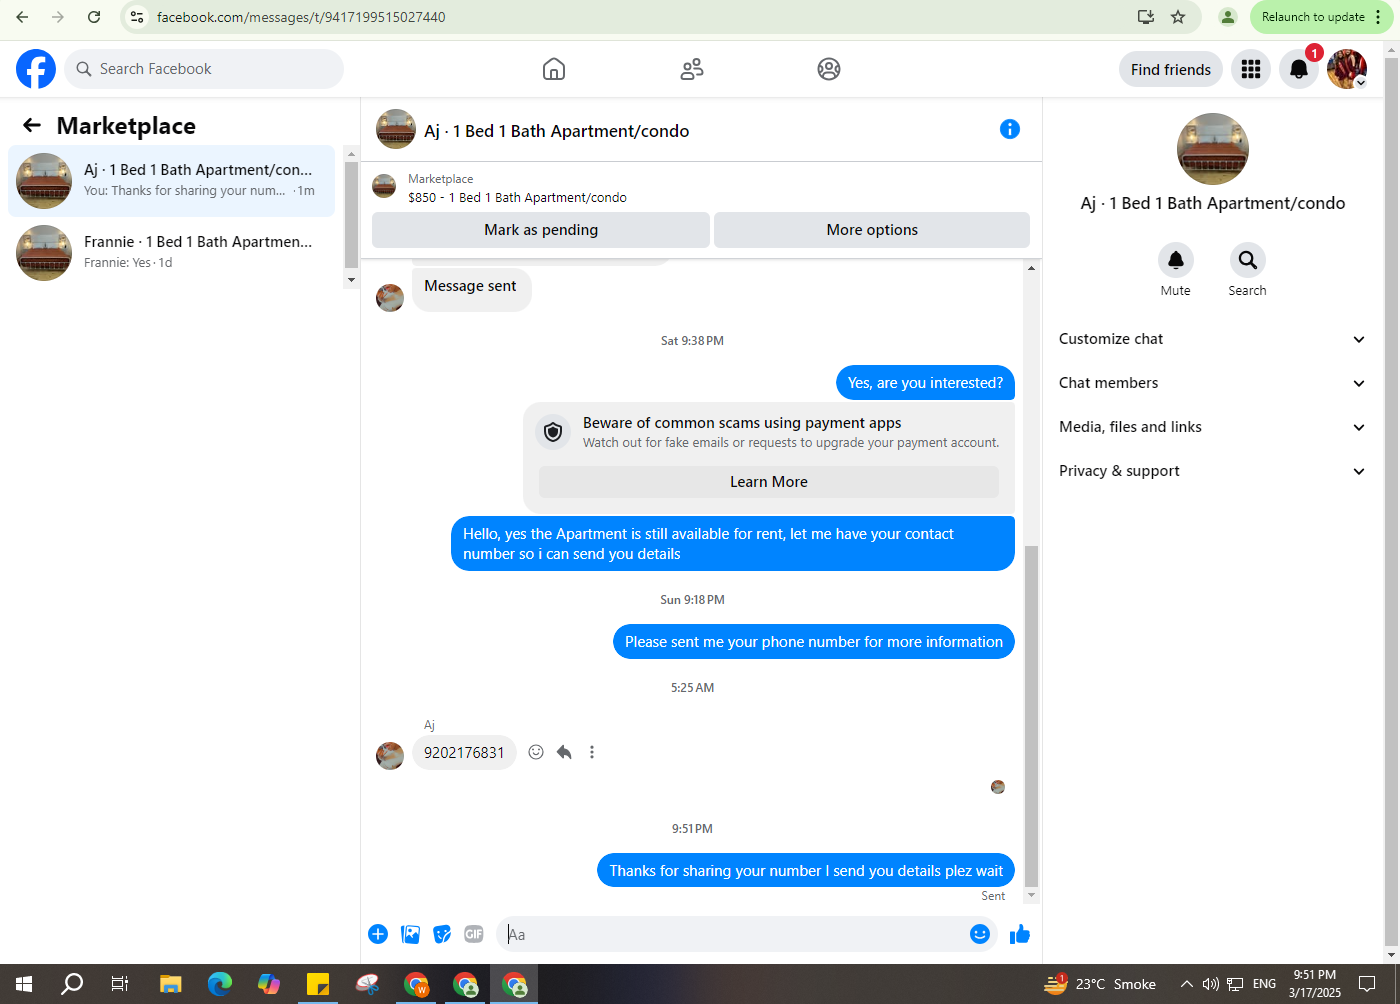Viewport: 1400px width, 1004px height.
Task: Open the Aj apartment conversation
Action: click(172, 181)
